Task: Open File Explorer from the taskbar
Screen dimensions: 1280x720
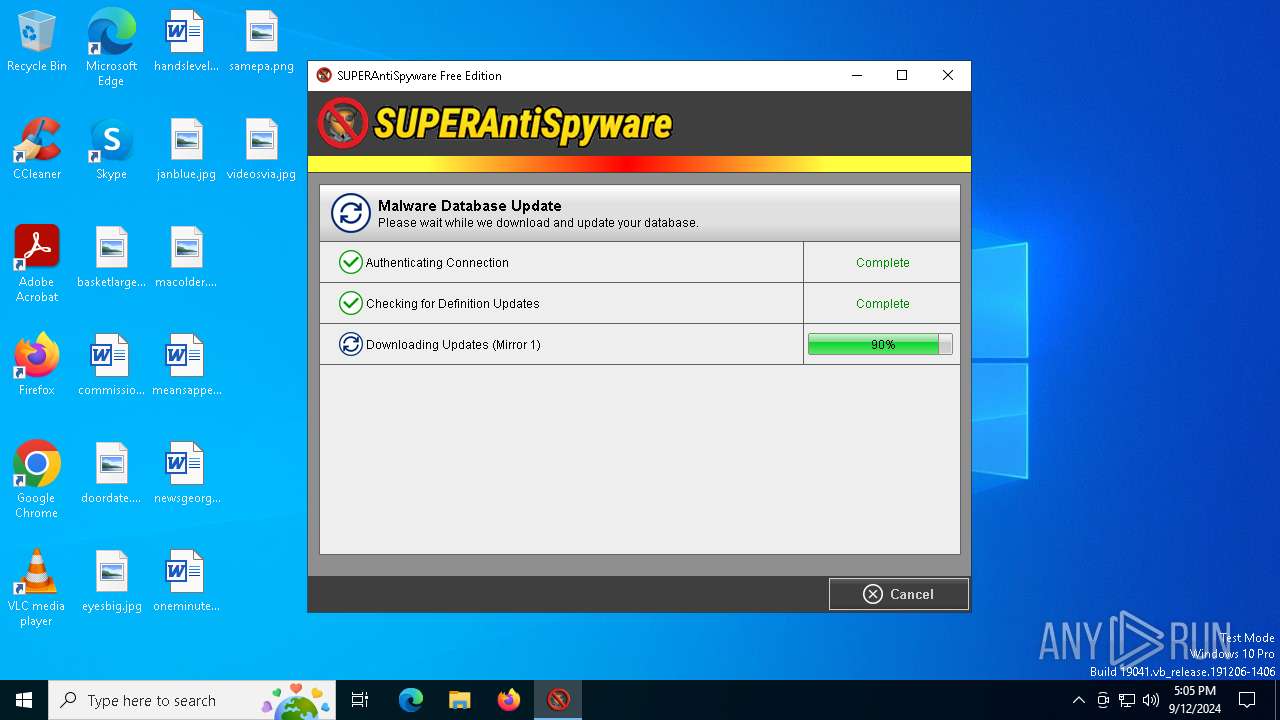Action: click(460, 700)
